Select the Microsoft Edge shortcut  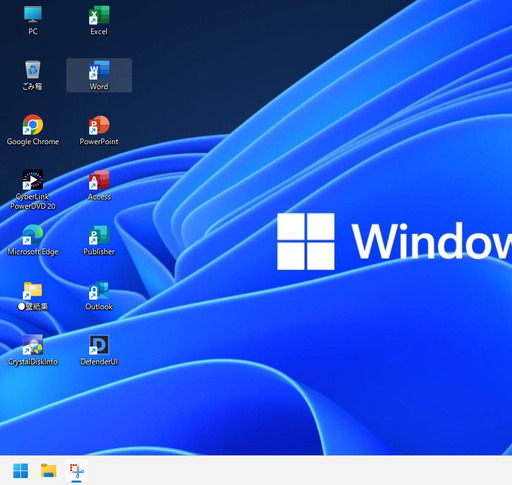click(33, 235)
